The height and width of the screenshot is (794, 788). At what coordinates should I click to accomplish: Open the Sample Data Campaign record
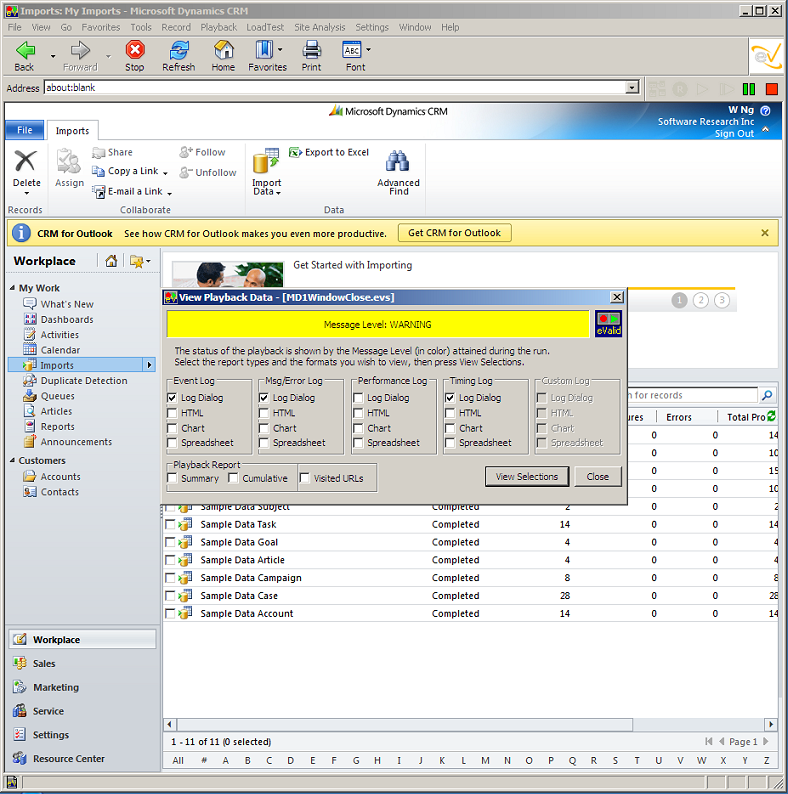point(251,578)
